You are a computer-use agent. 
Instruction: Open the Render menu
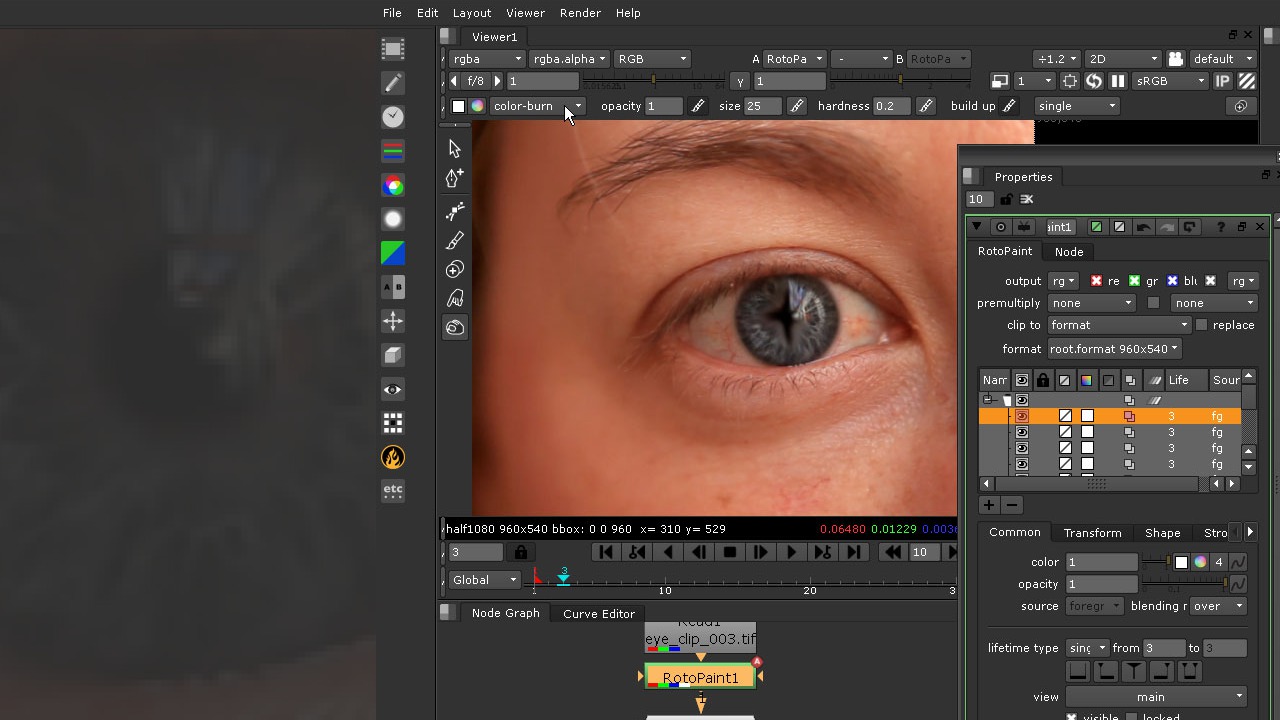(580, 13)
